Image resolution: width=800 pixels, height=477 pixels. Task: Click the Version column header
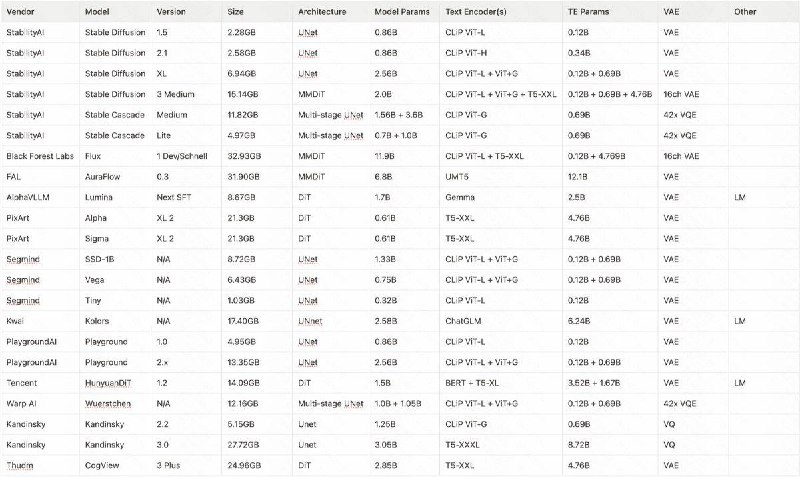(x=171, y=11)
